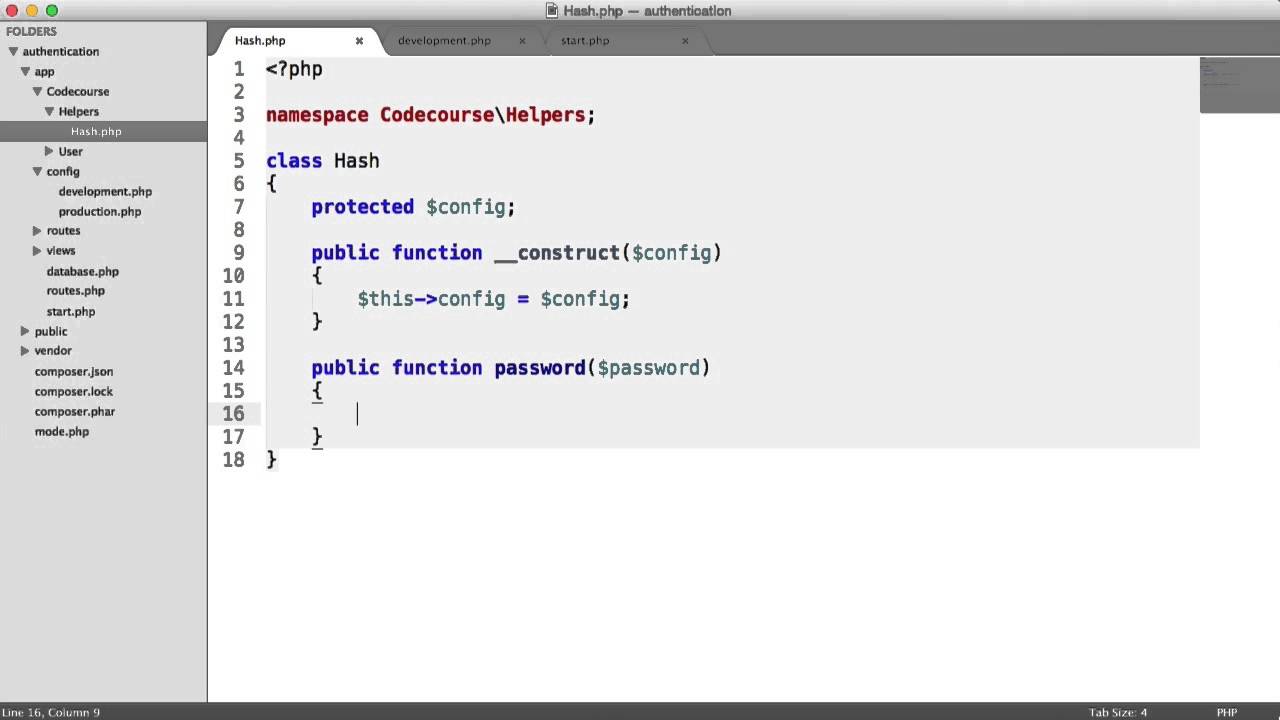
Task: Select Hash.php in the sidebar
Action: (x=96, y=131)
